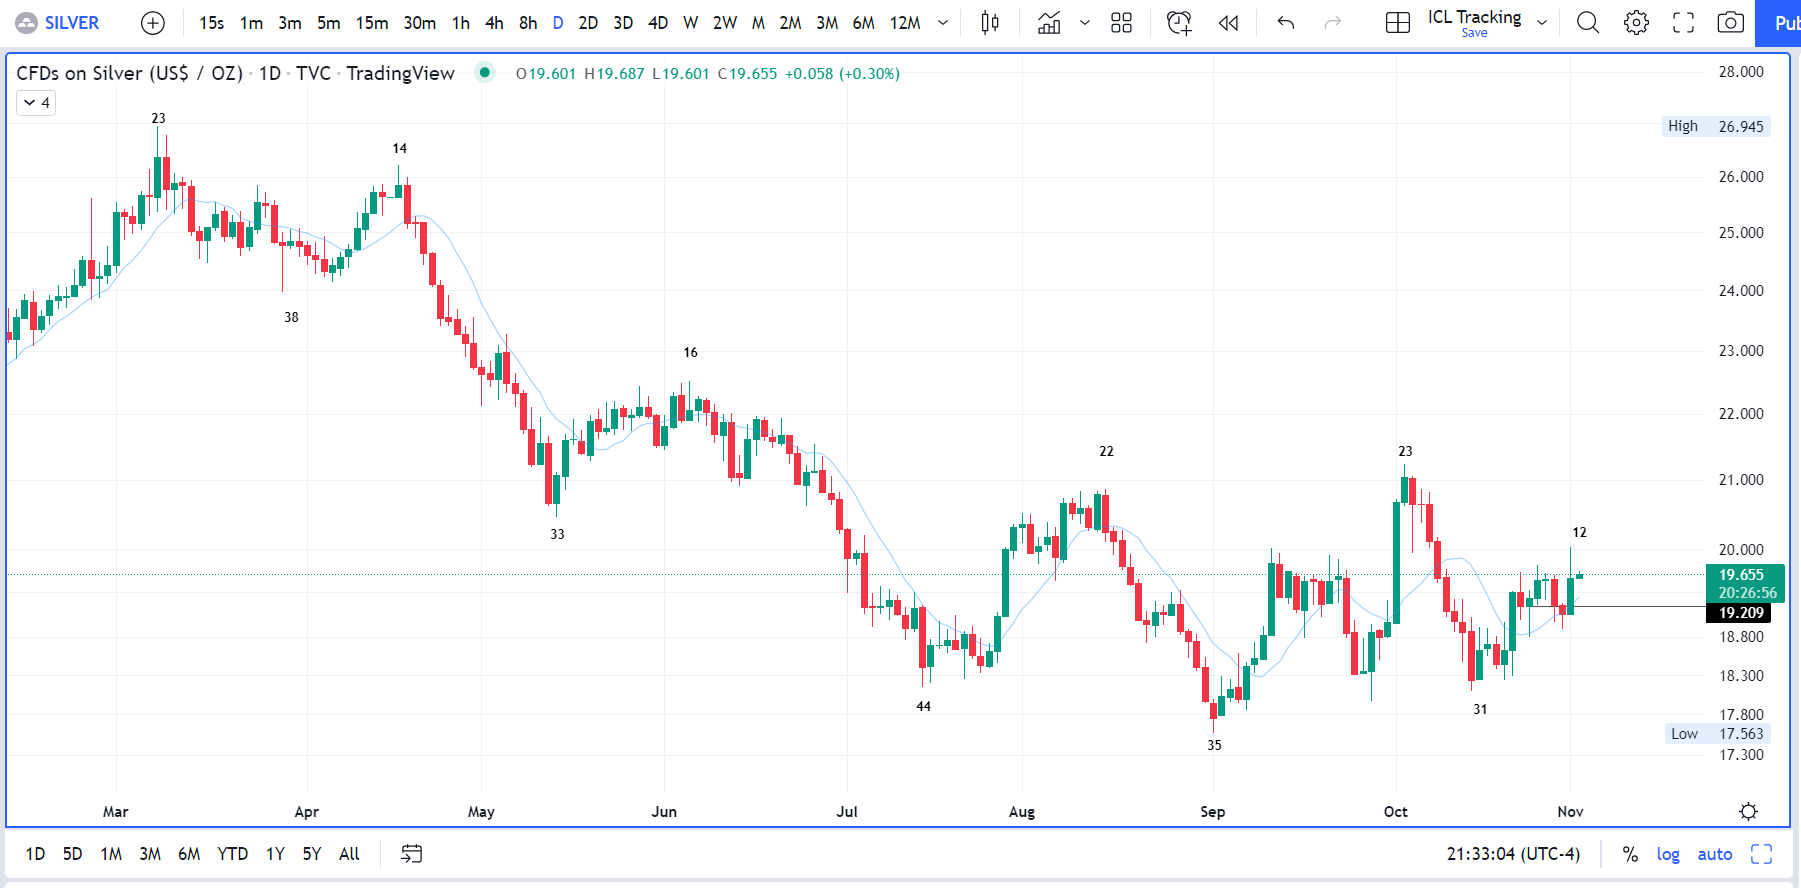Set date range to 1Y
Image resolution: width=1801 pixels, height=888 pixels.
(x=275, y=854)
